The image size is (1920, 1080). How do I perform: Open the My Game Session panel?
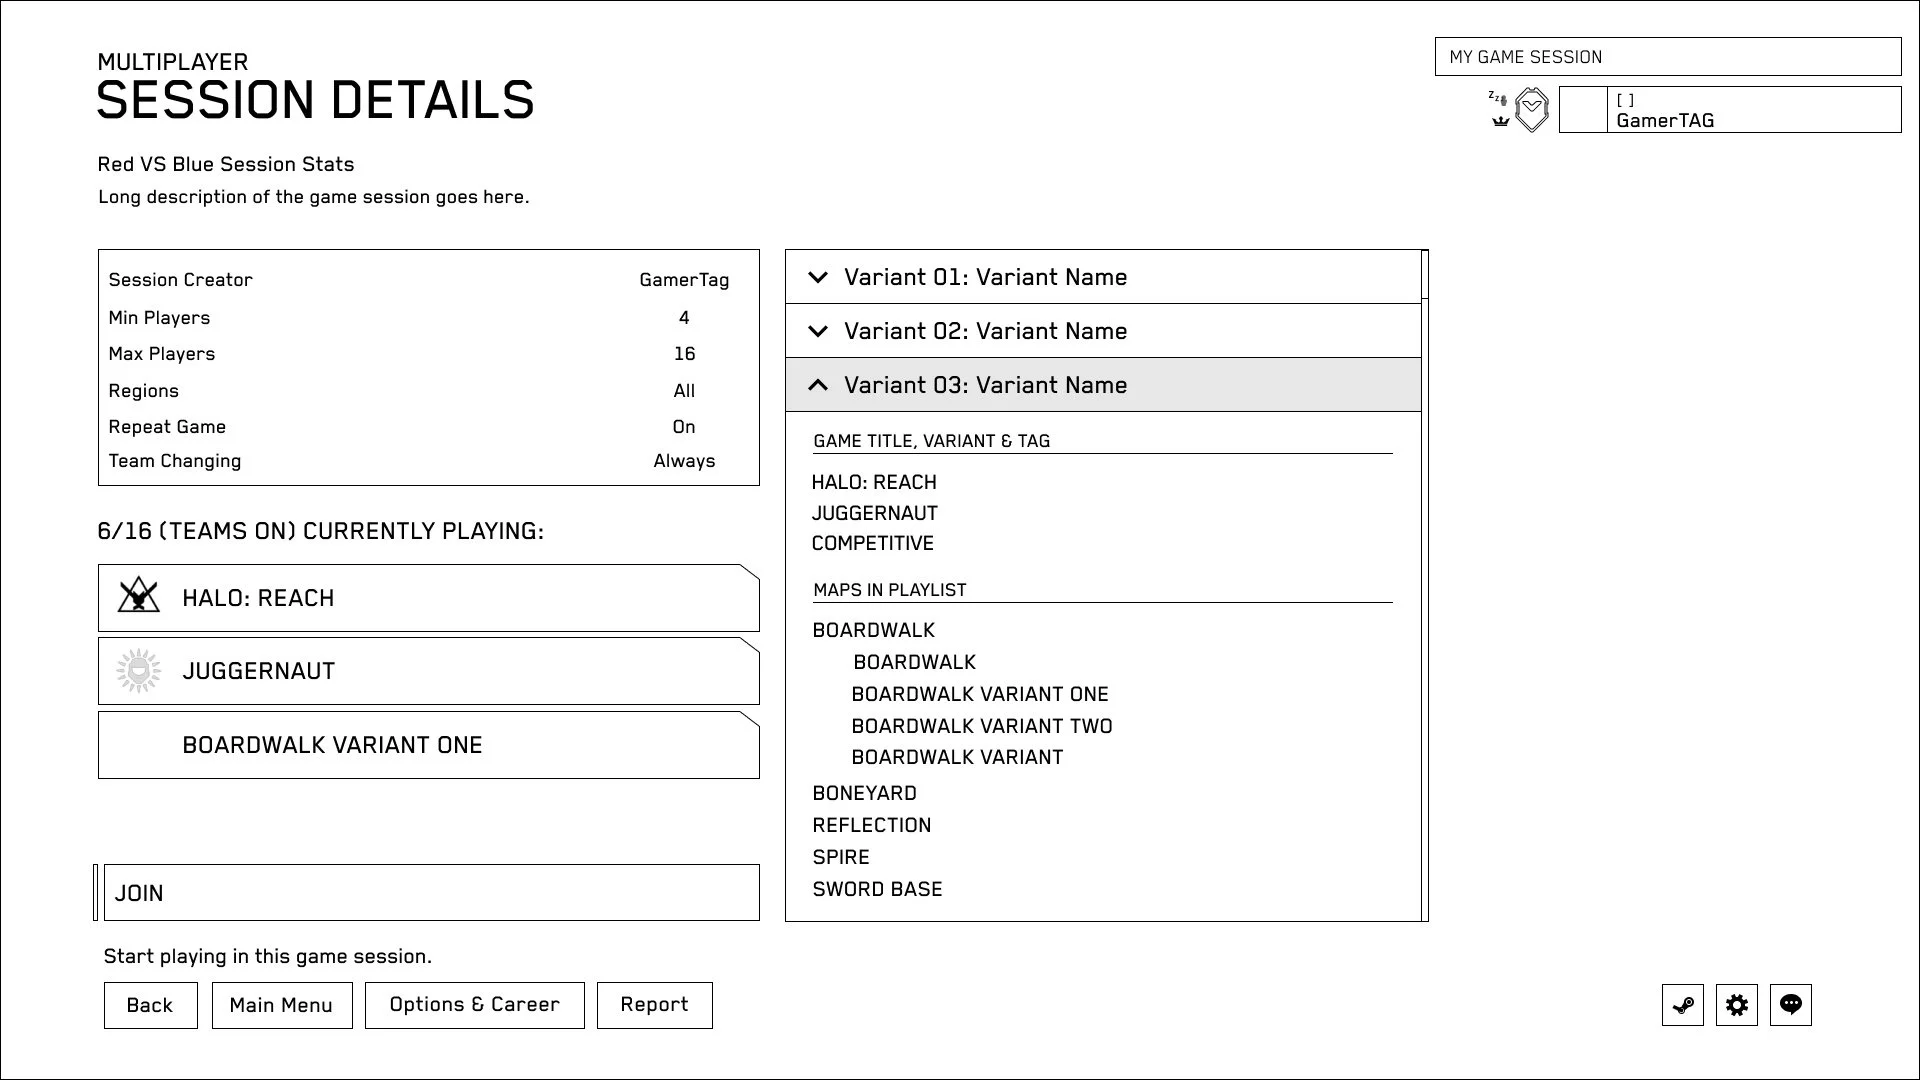(x=1668, y=57)
